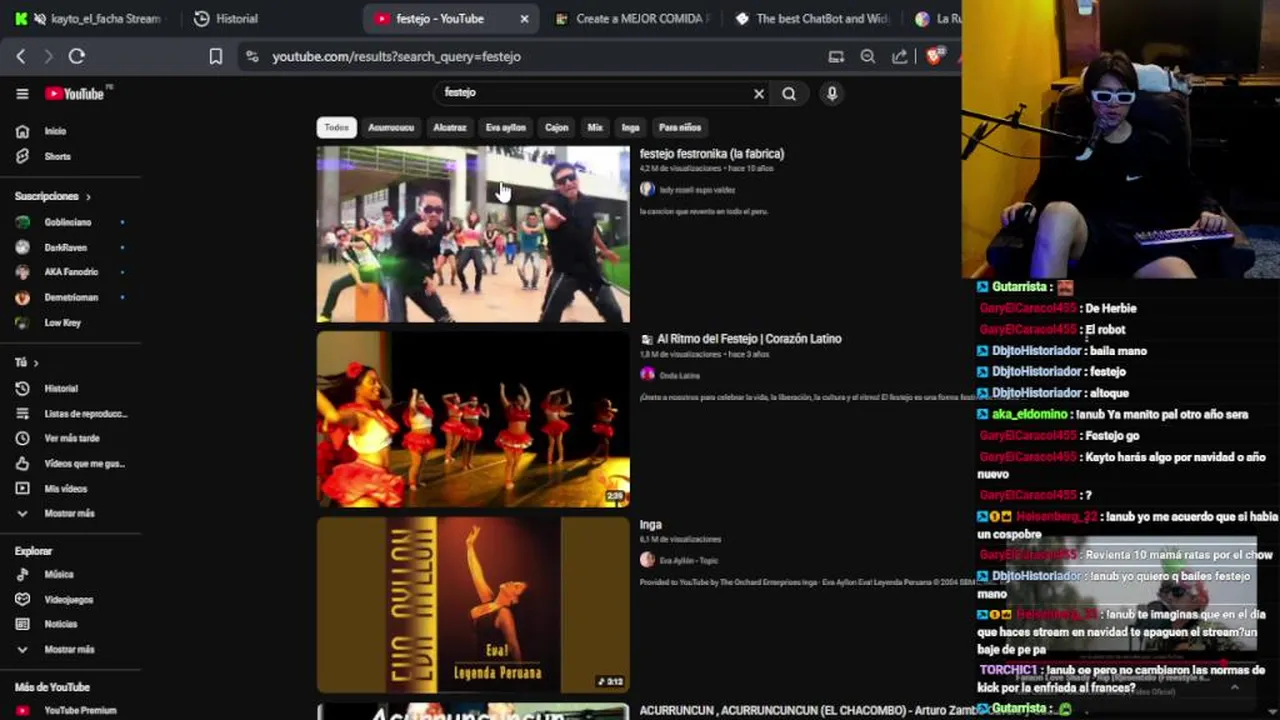The image size is (1280, 720).
Task: Open the YouTube hamburger guide menu
Action: pyautogui.click(x=22, y=94)
